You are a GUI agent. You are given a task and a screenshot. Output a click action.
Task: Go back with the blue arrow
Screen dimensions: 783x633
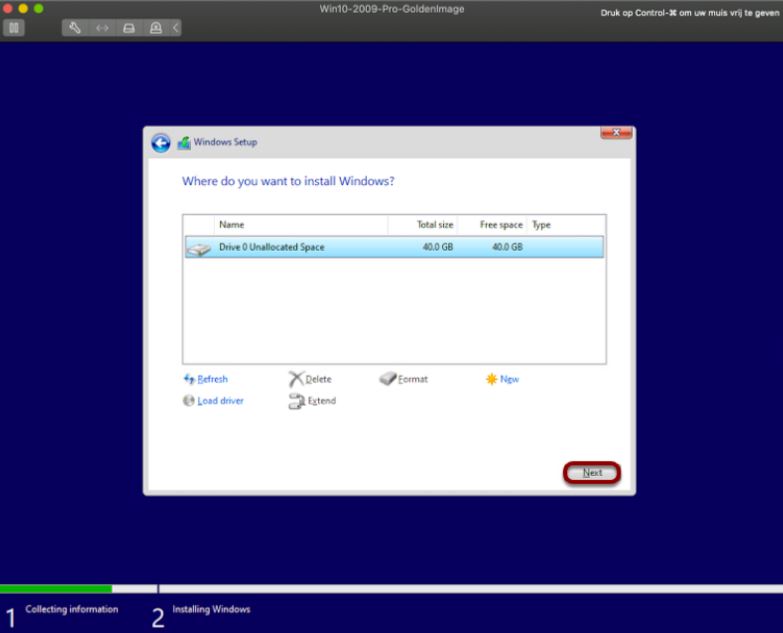[161, 143]
